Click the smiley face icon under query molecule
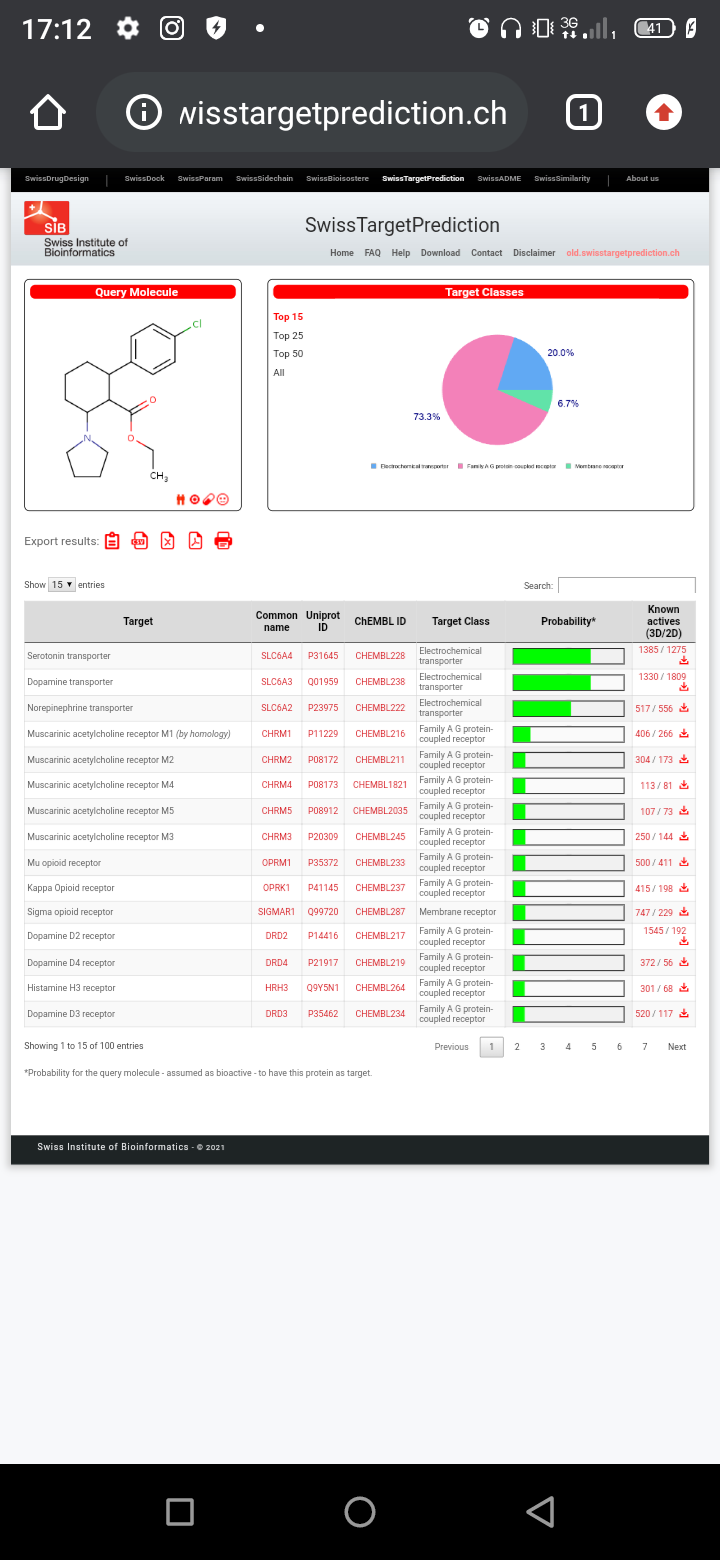720x1560 pixels. pyautogui.click(x=223, y=499)
